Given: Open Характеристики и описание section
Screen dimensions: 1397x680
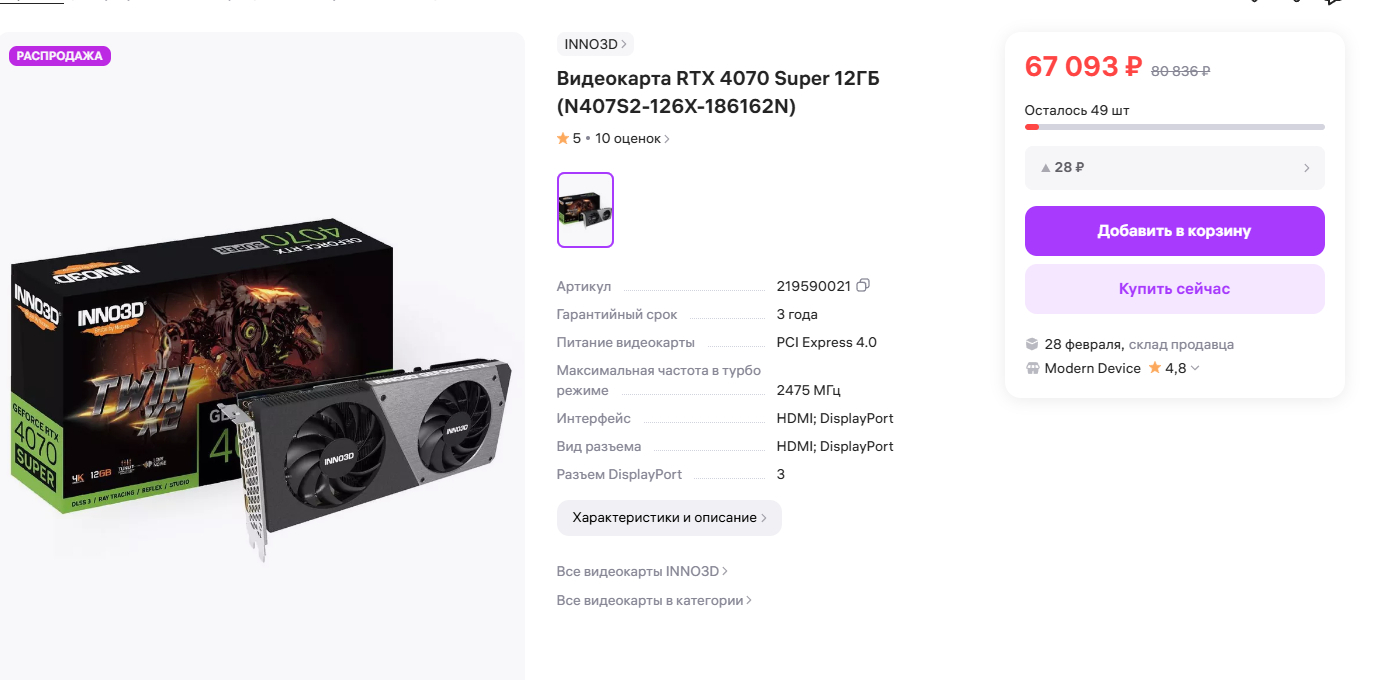Looking at the screenshot, I should pyautogui.click(x=669, y=518).
